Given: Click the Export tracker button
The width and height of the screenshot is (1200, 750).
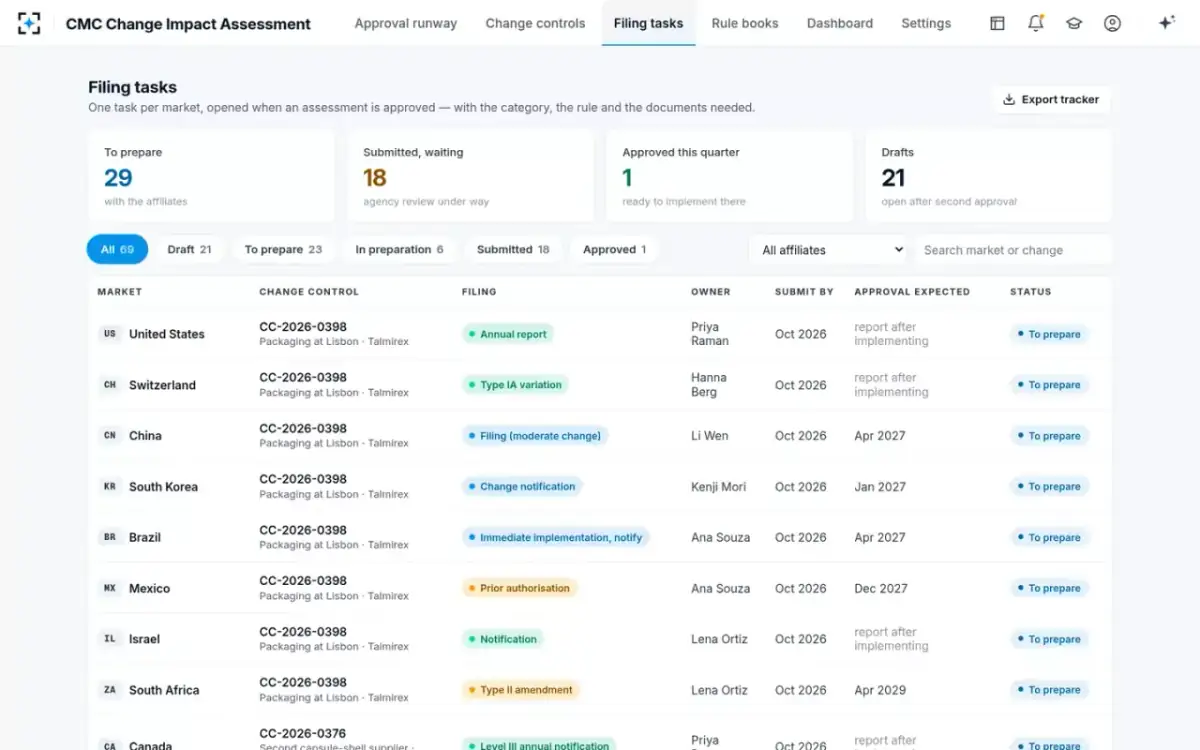Looking at the screenshot, I should [1051, 100].
